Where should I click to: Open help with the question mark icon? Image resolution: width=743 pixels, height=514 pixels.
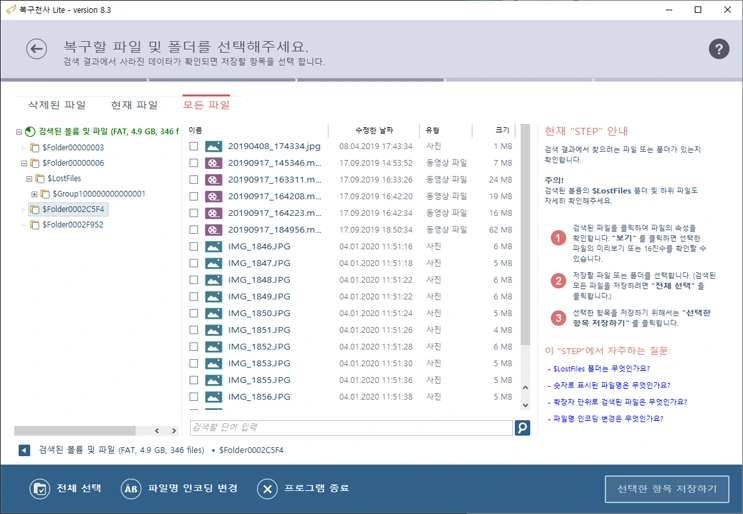[718, 48]
